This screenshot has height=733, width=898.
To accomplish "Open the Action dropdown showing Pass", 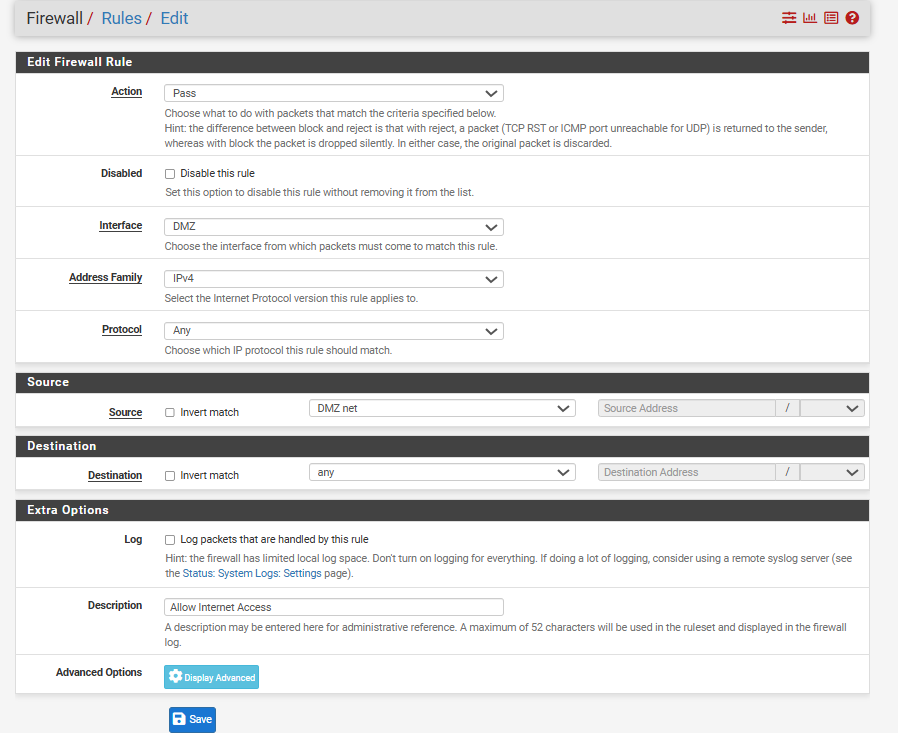I will (x=333, y=93).
